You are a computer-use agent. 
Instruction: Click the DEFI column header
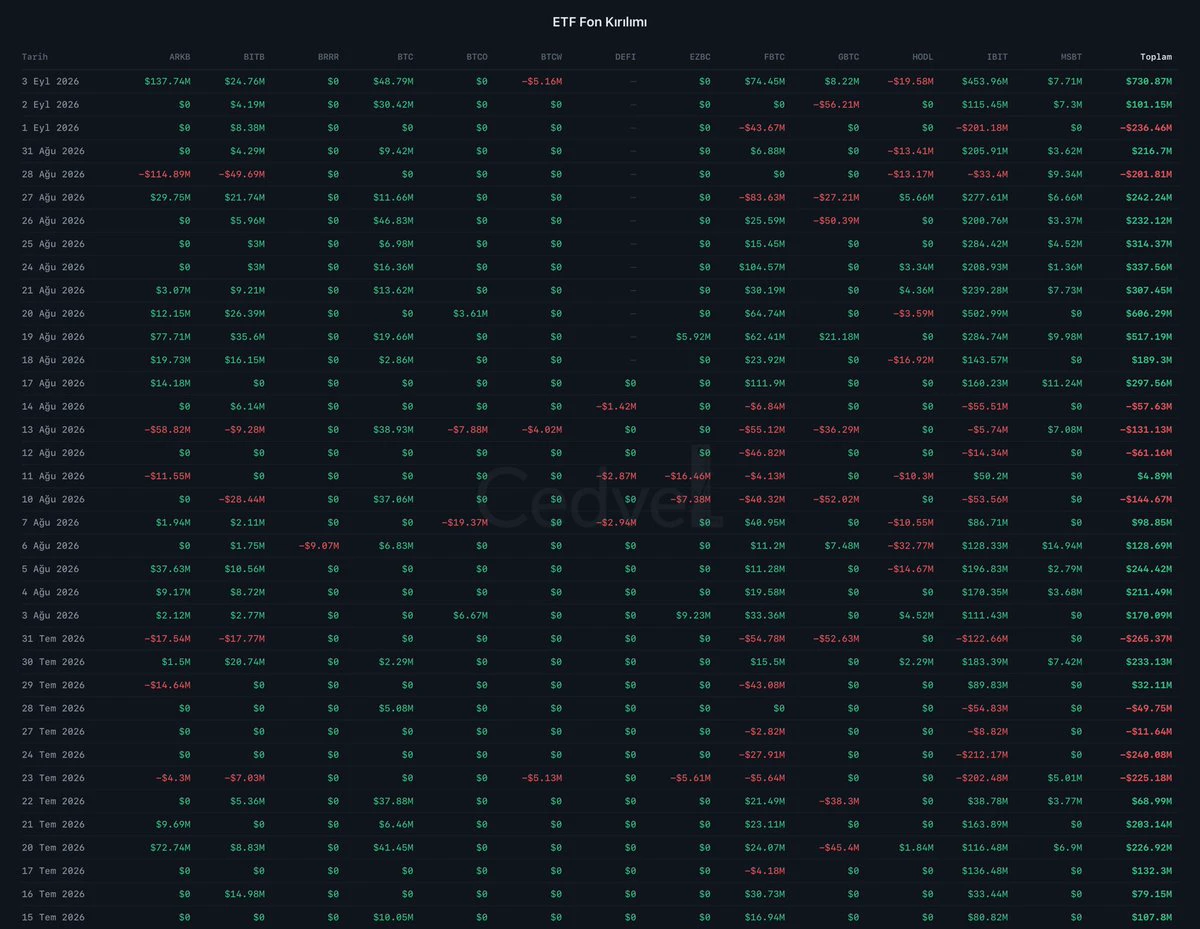(x=625, y=57)
